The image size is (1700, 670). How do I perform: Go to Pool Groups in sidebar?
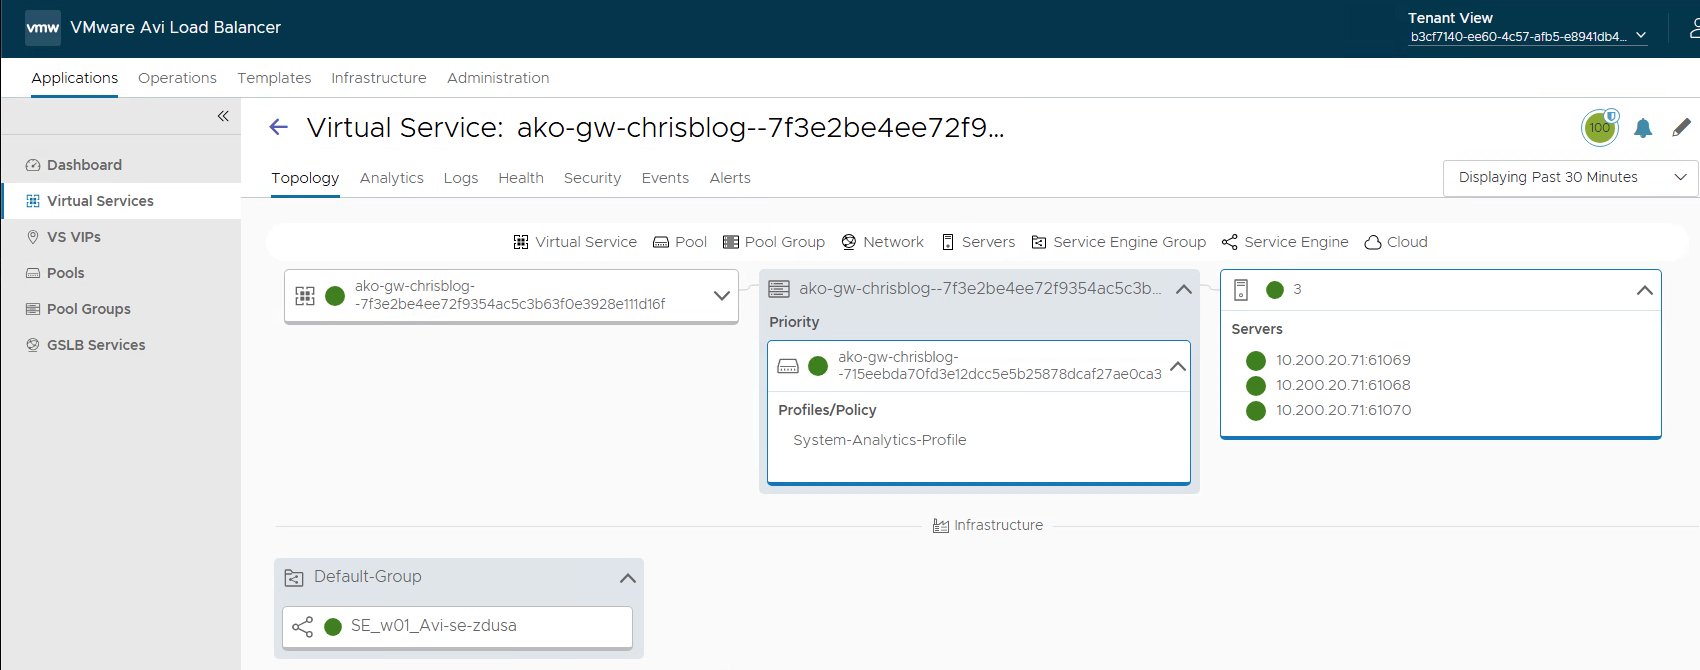[x=88, y=309]
